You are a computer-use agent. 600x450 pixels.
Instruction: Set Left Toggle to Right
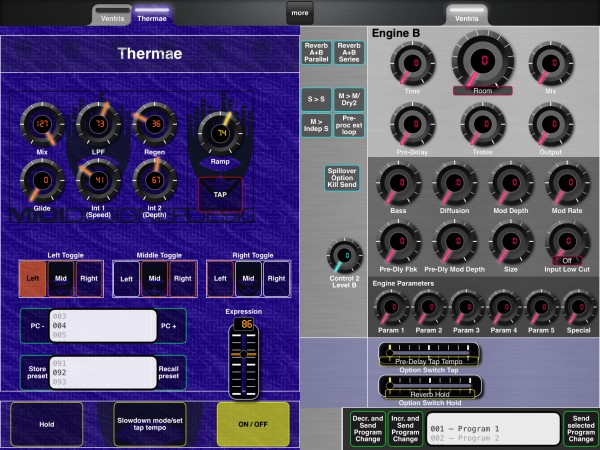coord(89,279)
